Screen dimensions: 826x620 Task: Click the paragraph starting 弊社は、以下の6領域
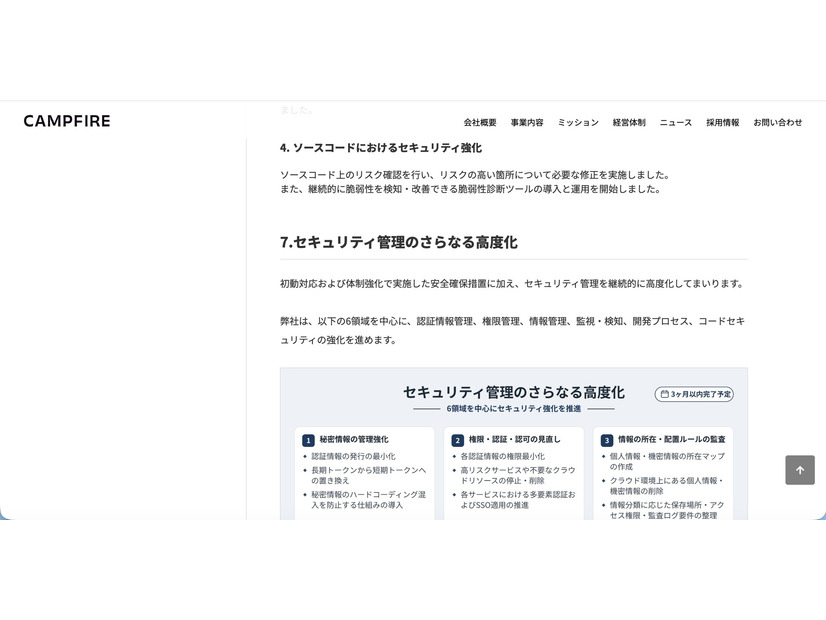513,331
